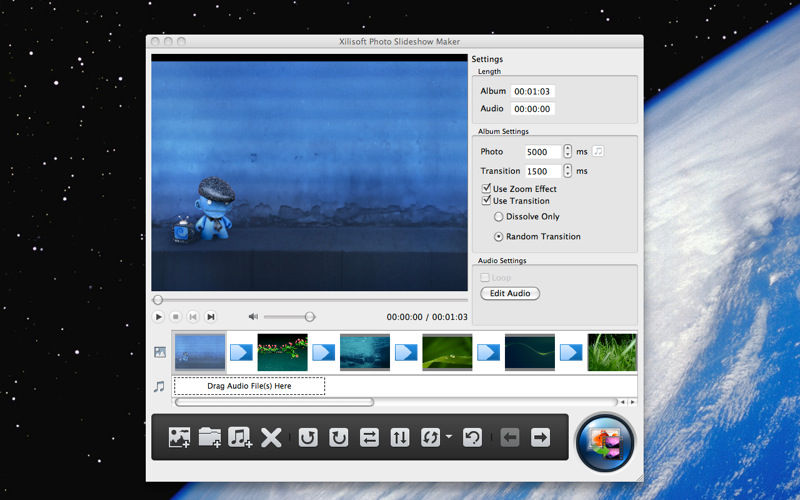
Task: Click the preview seek bar handle
Action: tap(158, 299)
